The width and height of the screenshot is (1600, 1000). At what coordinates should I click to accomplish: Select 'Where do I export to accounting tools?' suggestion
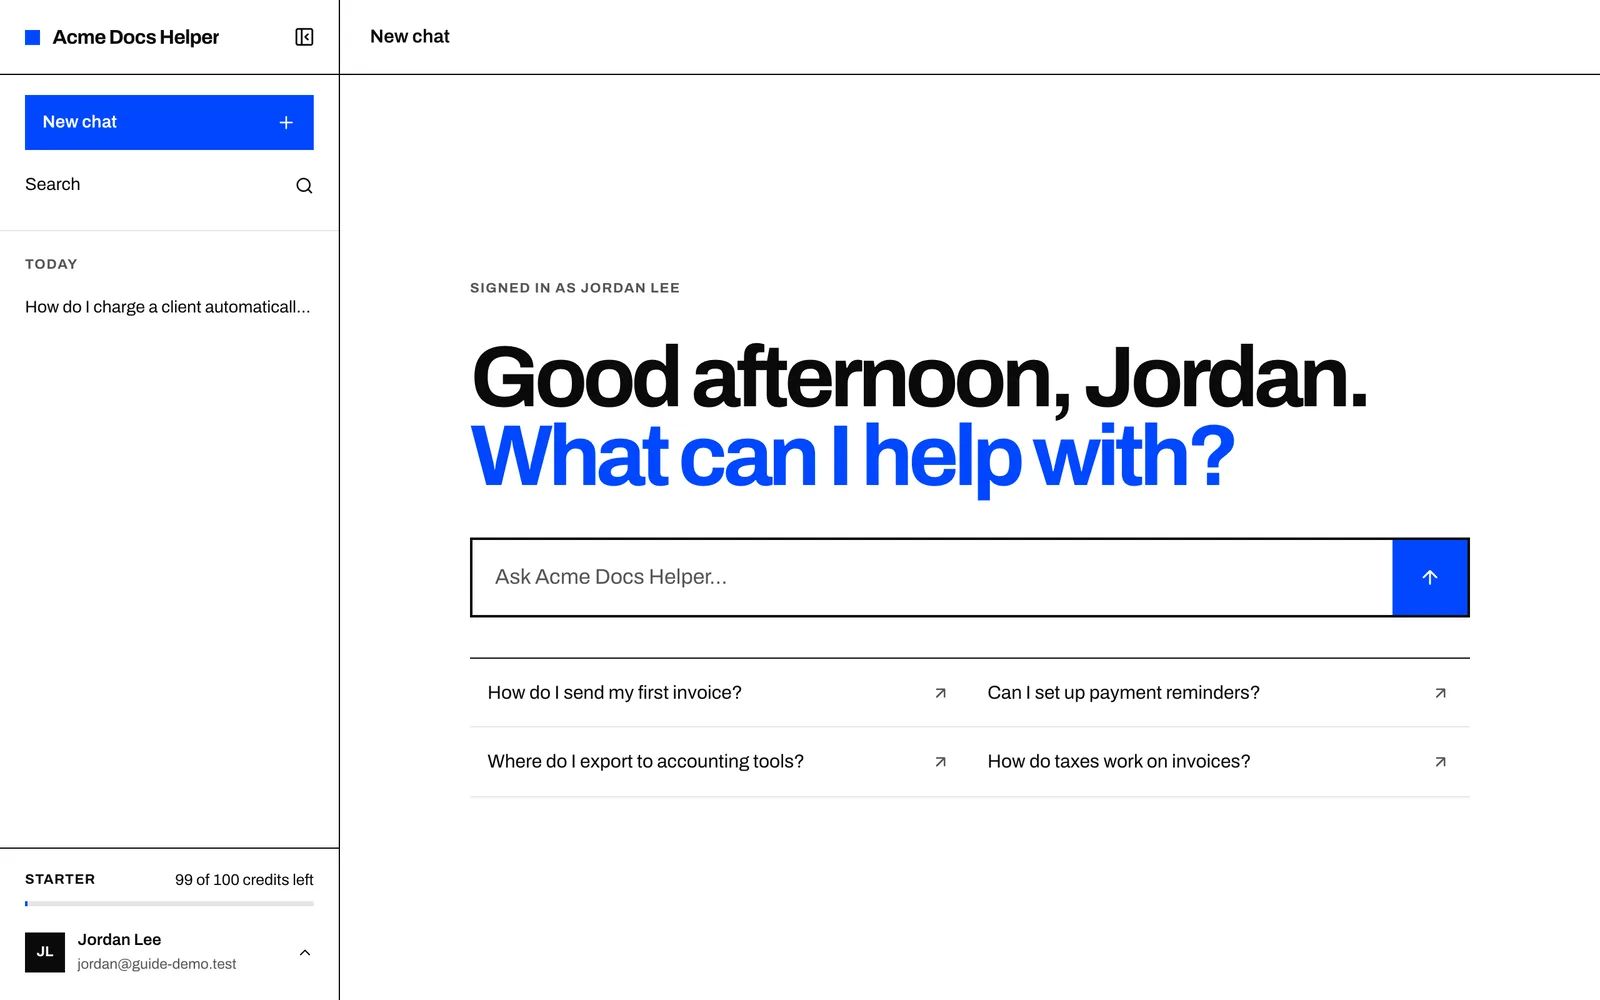[x=720, y=762]
